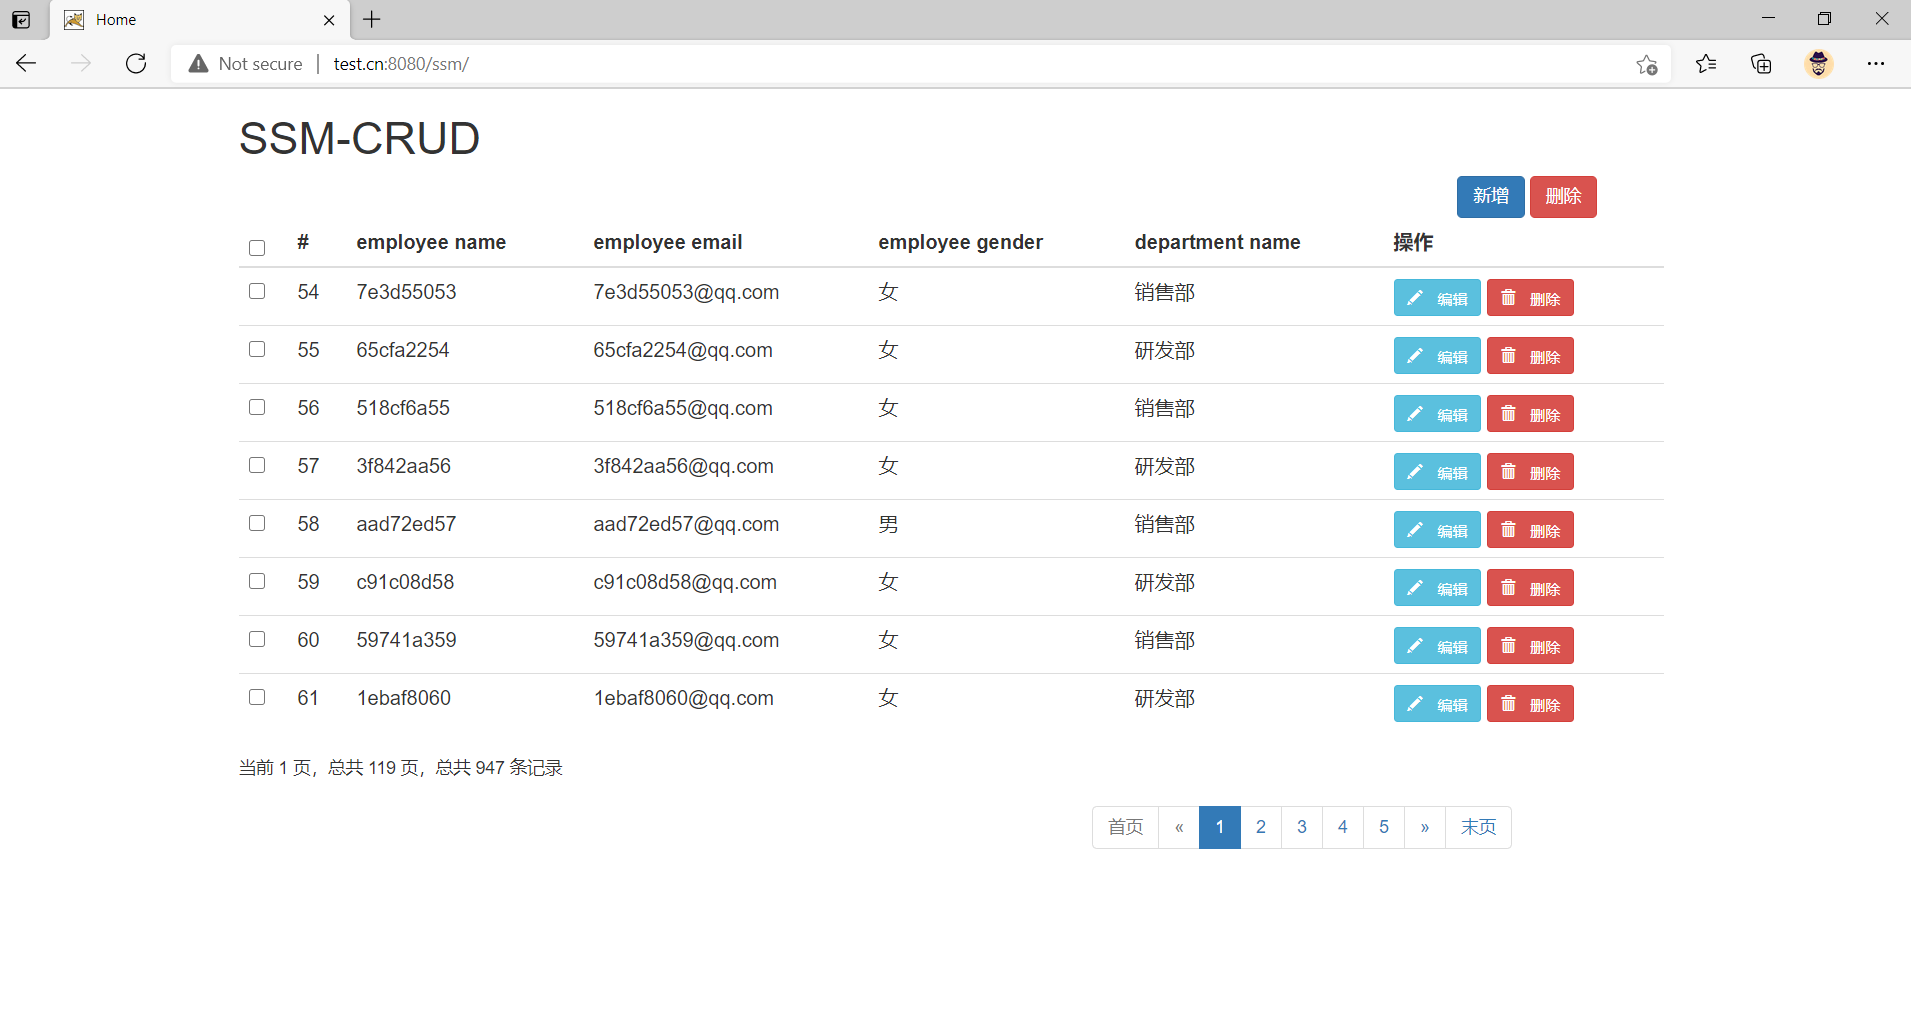Open the Collections icon in toolbar

(x=1761, y=64)
